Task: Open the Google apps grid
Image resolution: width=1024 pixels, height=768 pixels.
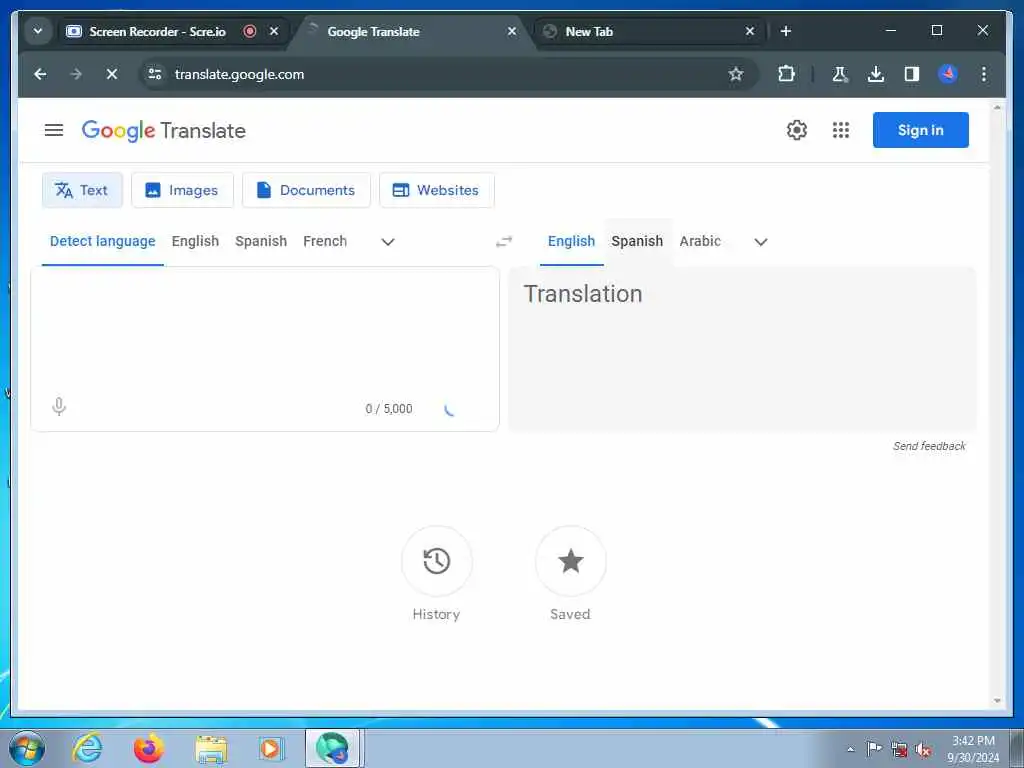Action: tap(840, 130)
